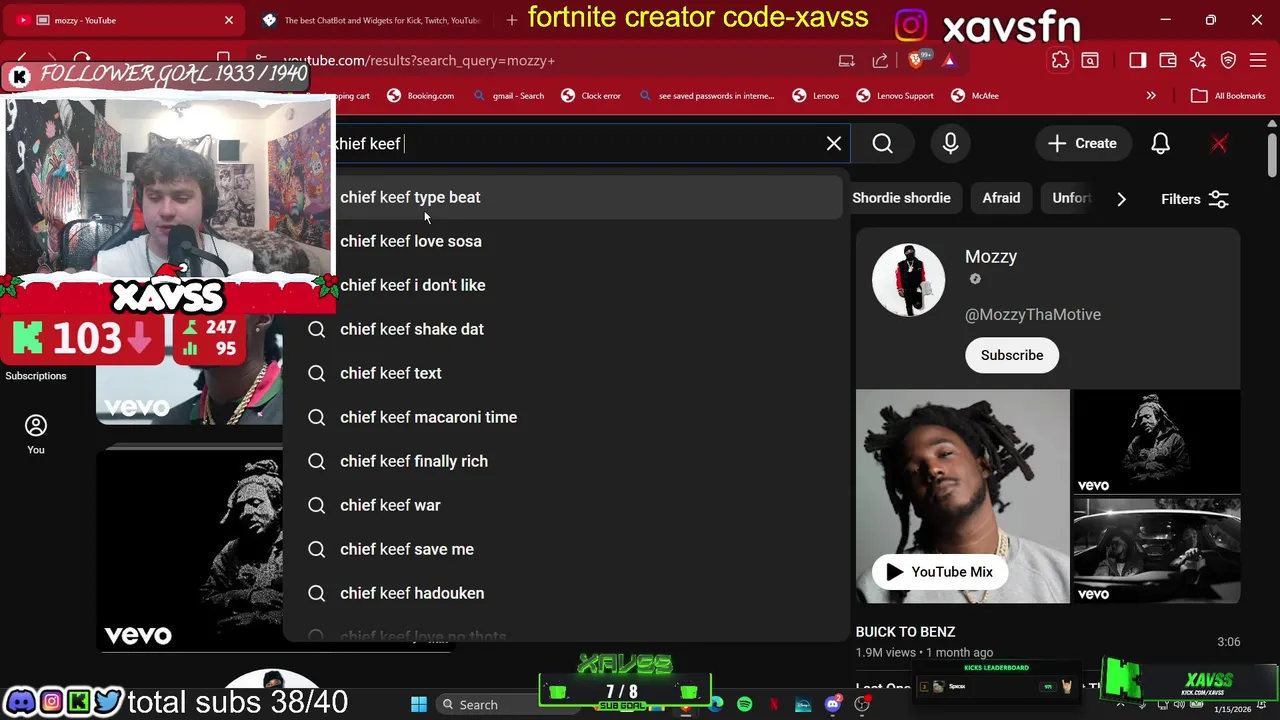Click search icon beside chief keef war
Viewport: 1280px width, 720px height.
[317, 505]
